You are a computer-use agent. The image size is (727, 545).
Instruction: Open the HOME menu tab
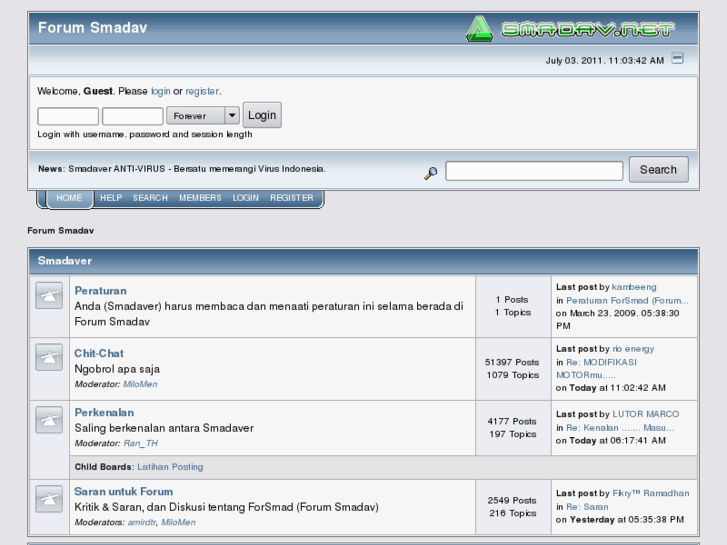tap(69, 198)
